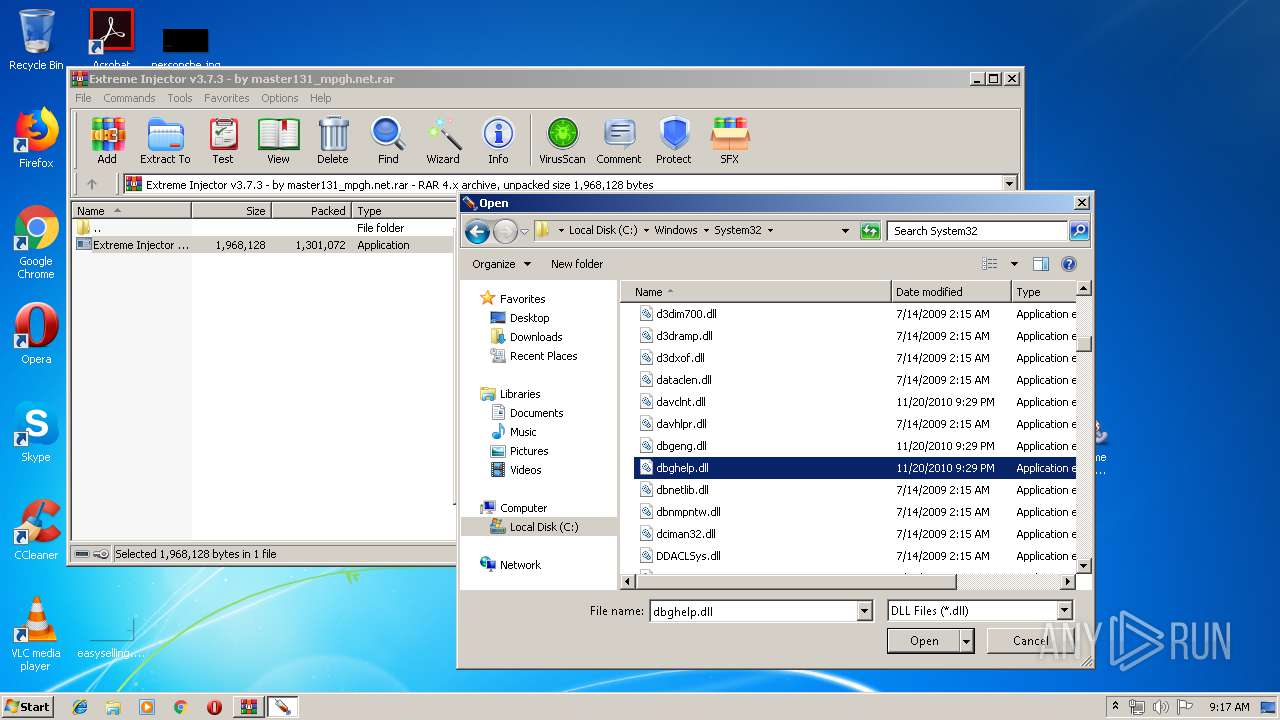The height and width of the screenshot is (720, 1280).
Task: Open the Tools menu
Action: pos(180,98)
